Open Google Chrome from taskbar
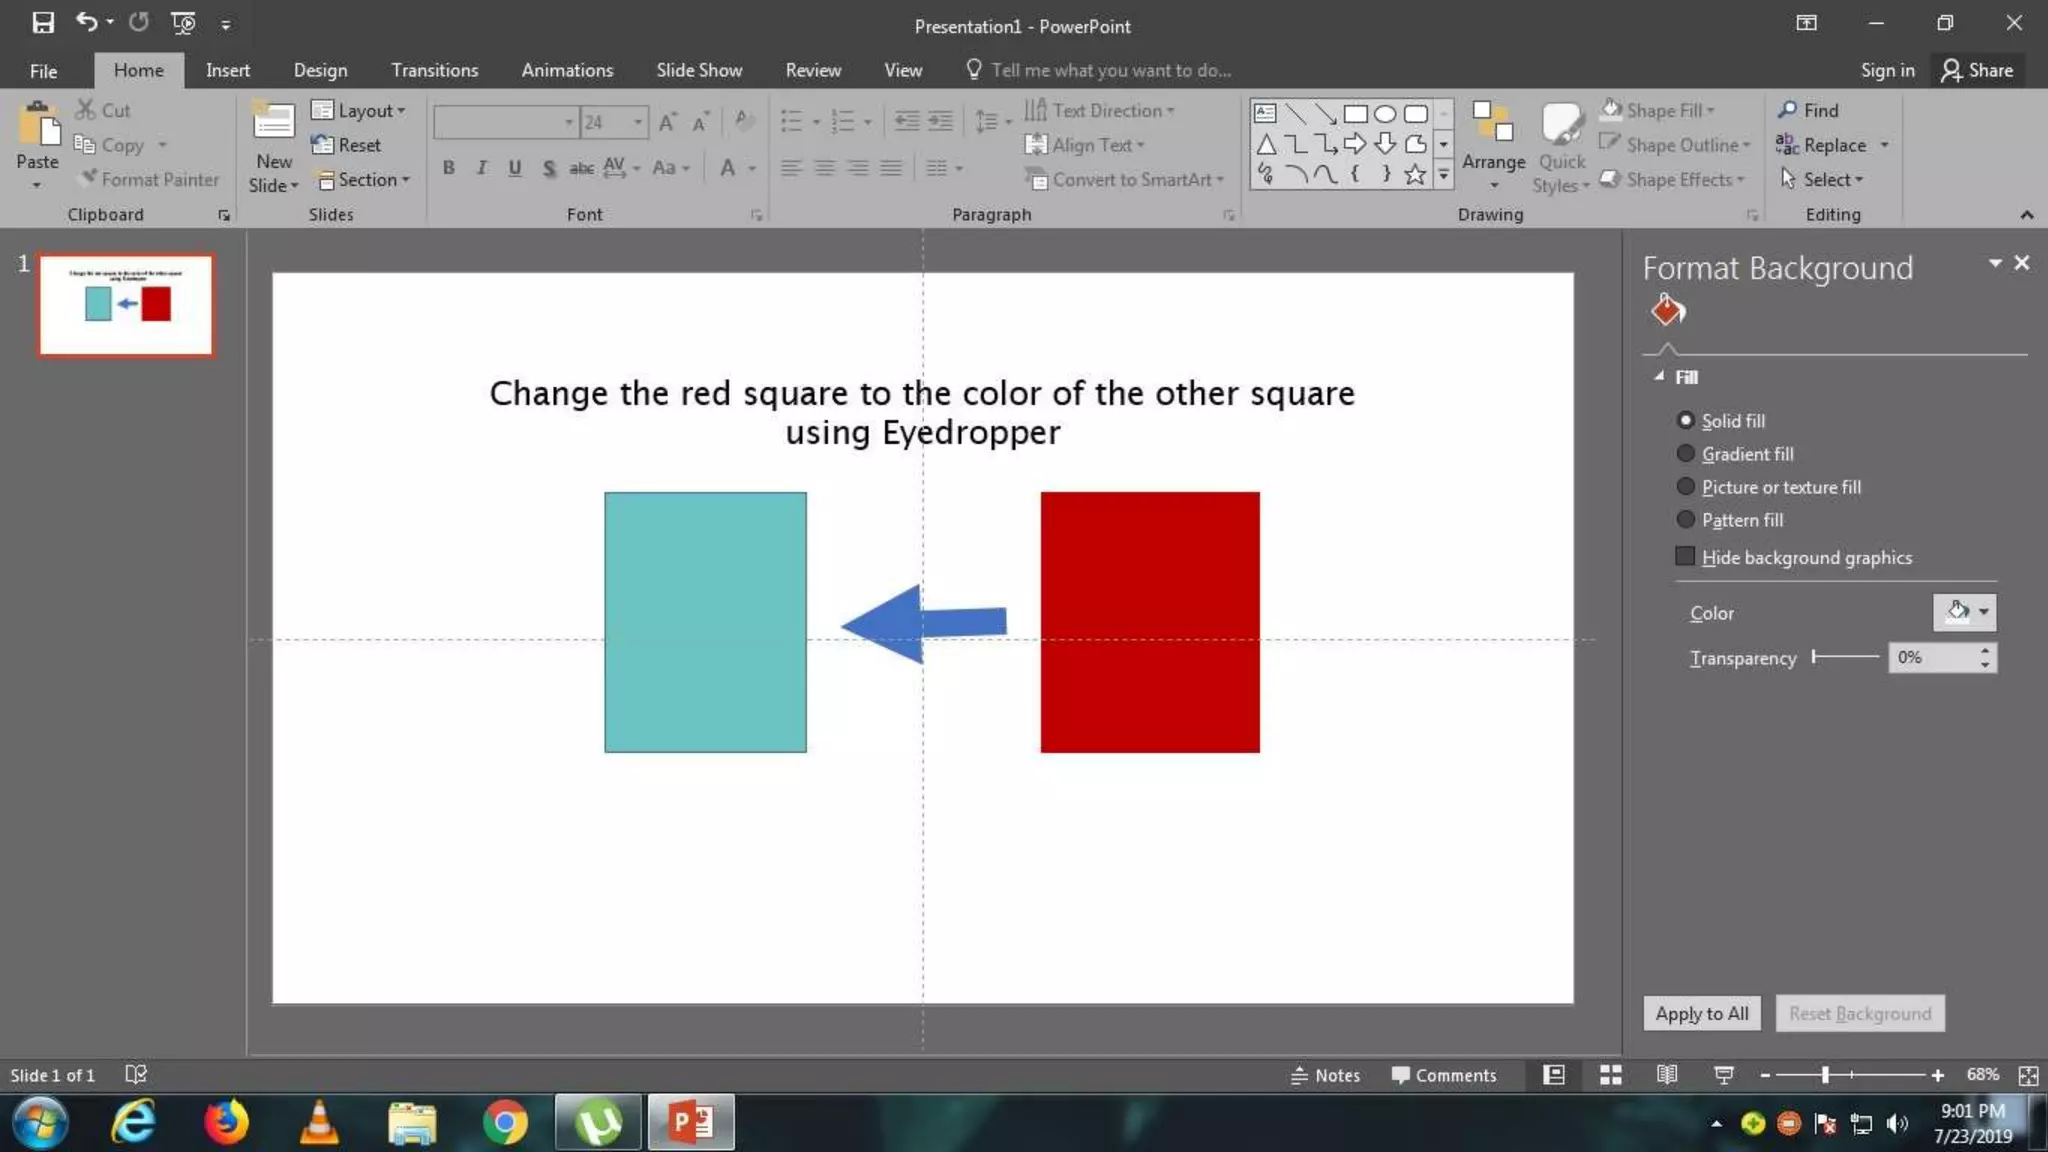 click(505, 1122)
